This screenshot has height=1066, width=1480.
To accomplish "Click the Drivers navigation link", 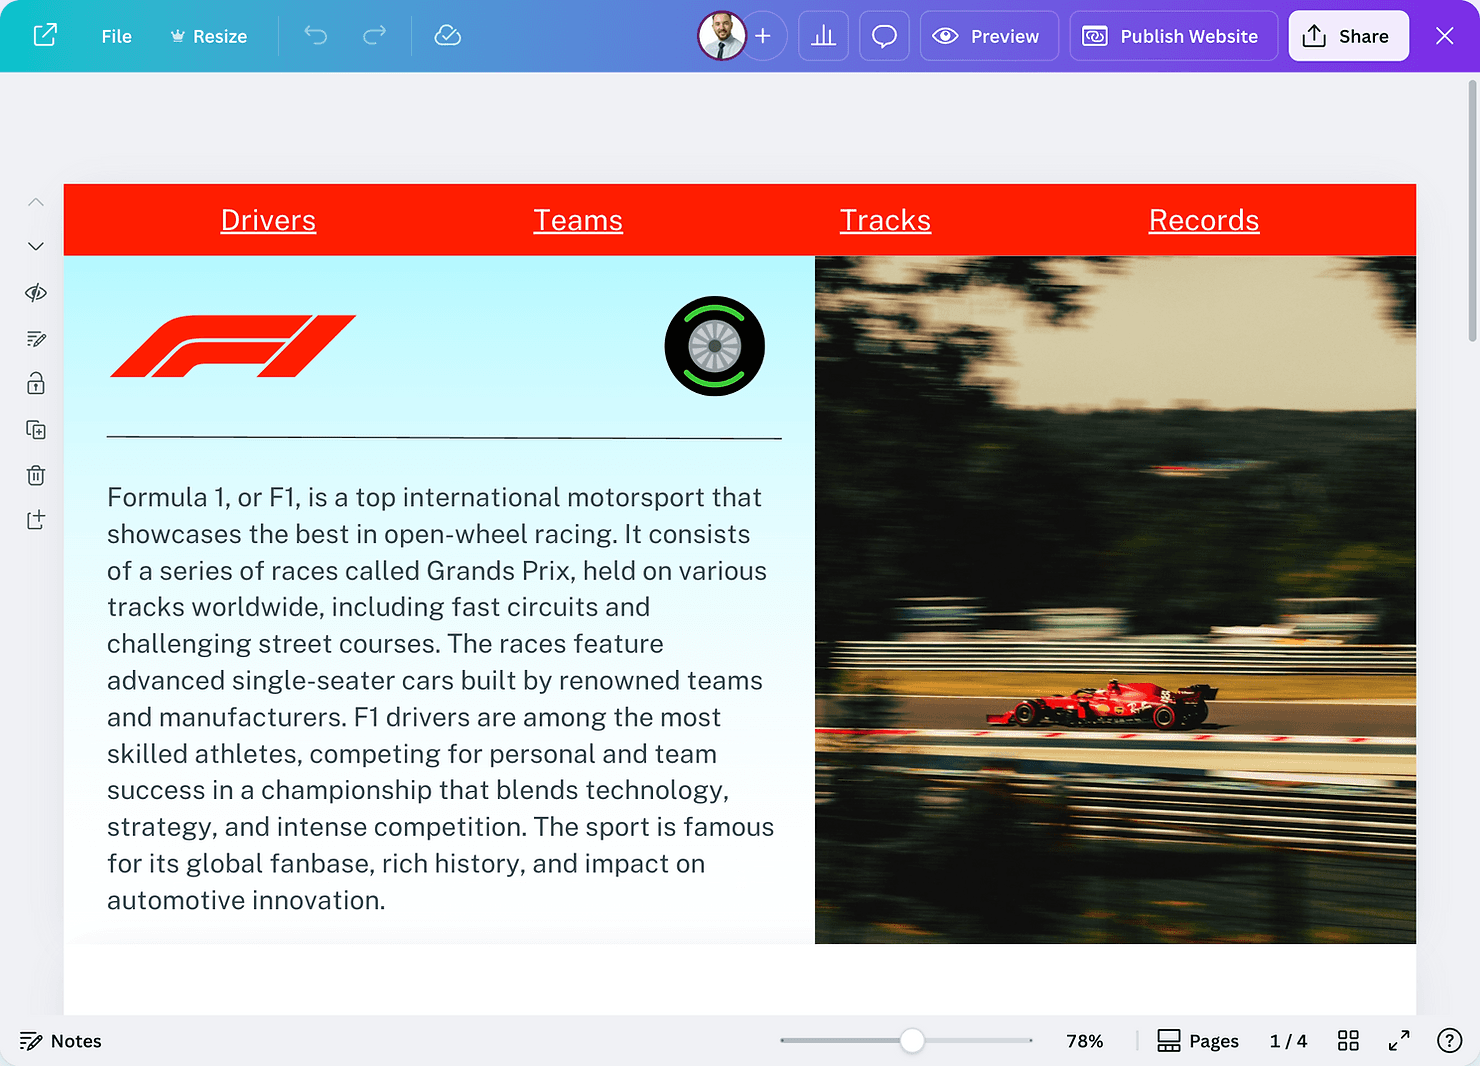I will click(268, 220).
